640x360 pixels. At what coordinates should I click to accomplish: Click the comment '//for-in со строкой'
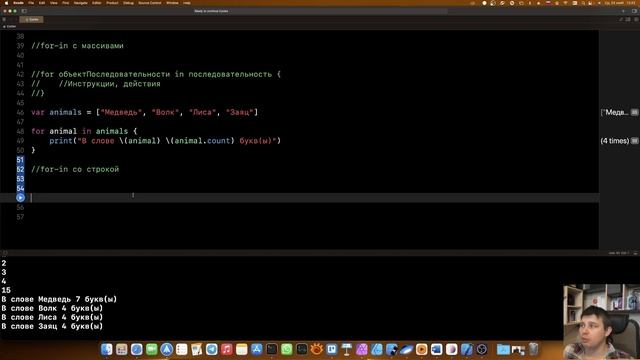(x=75, y=169)
